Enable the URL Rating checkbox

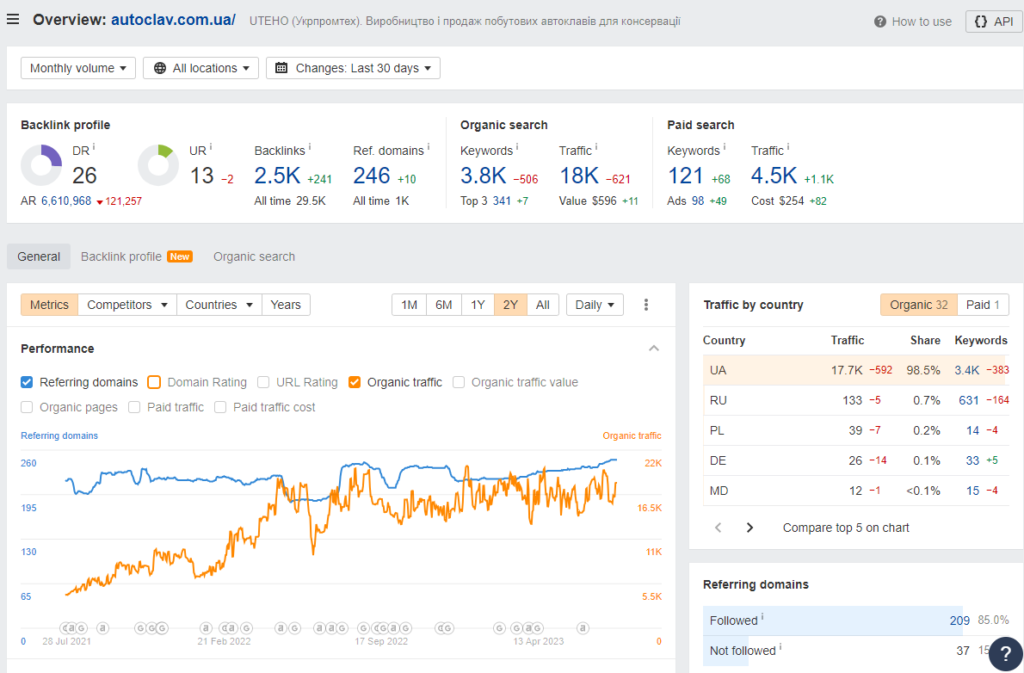(263, 382)
